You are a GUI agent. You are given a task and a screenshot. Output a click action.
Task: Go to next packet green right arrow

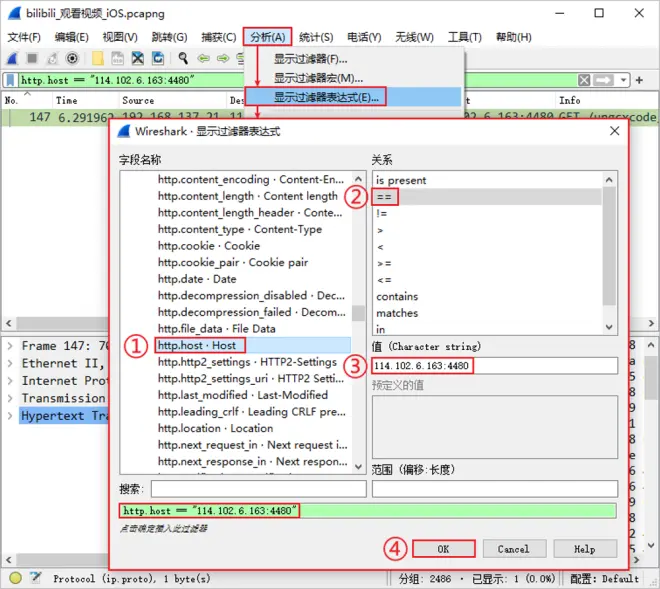click(223, 58)
